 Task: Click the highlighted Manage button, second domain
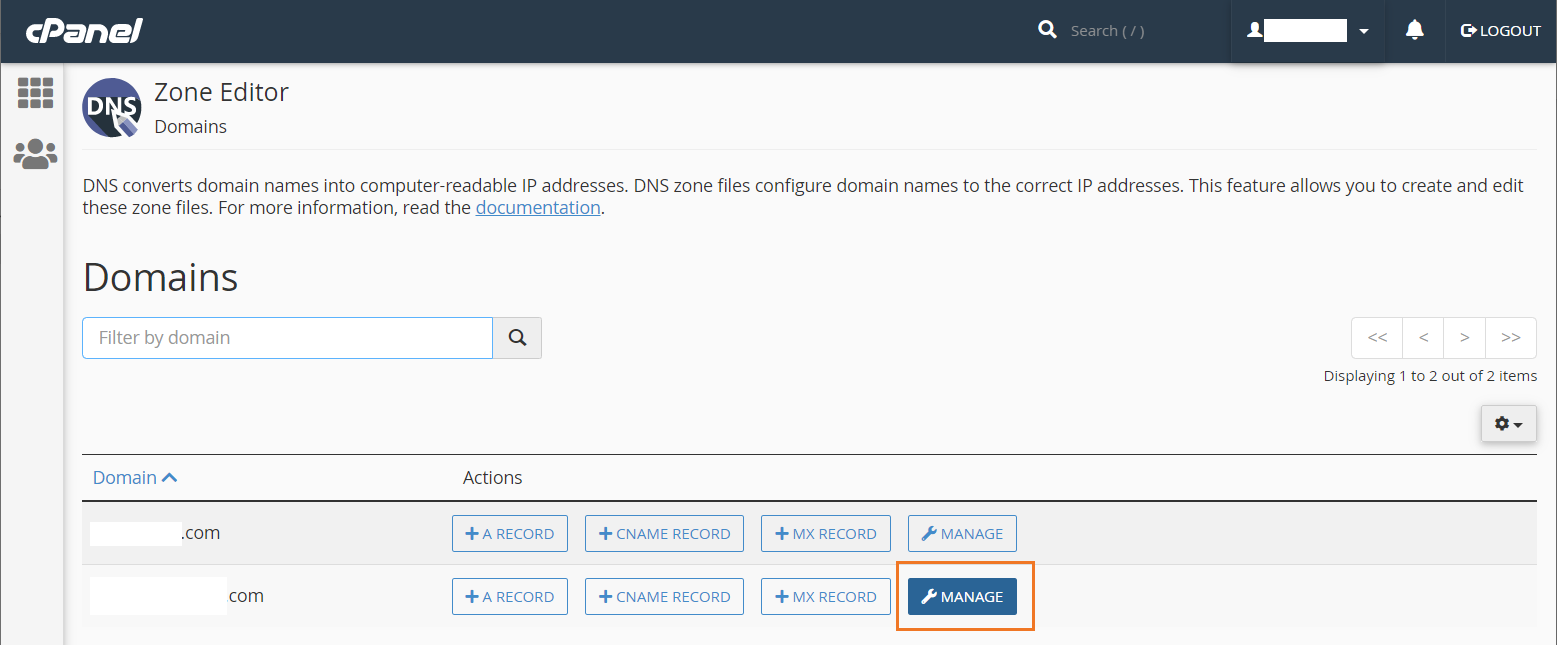tap(962, 597)
